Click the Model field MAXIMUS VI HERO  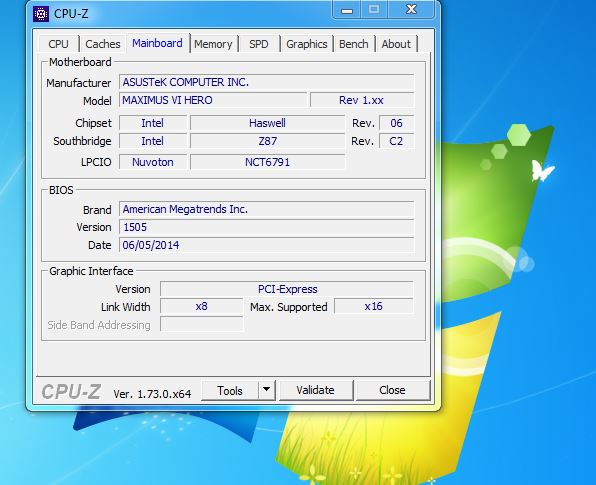213,100
